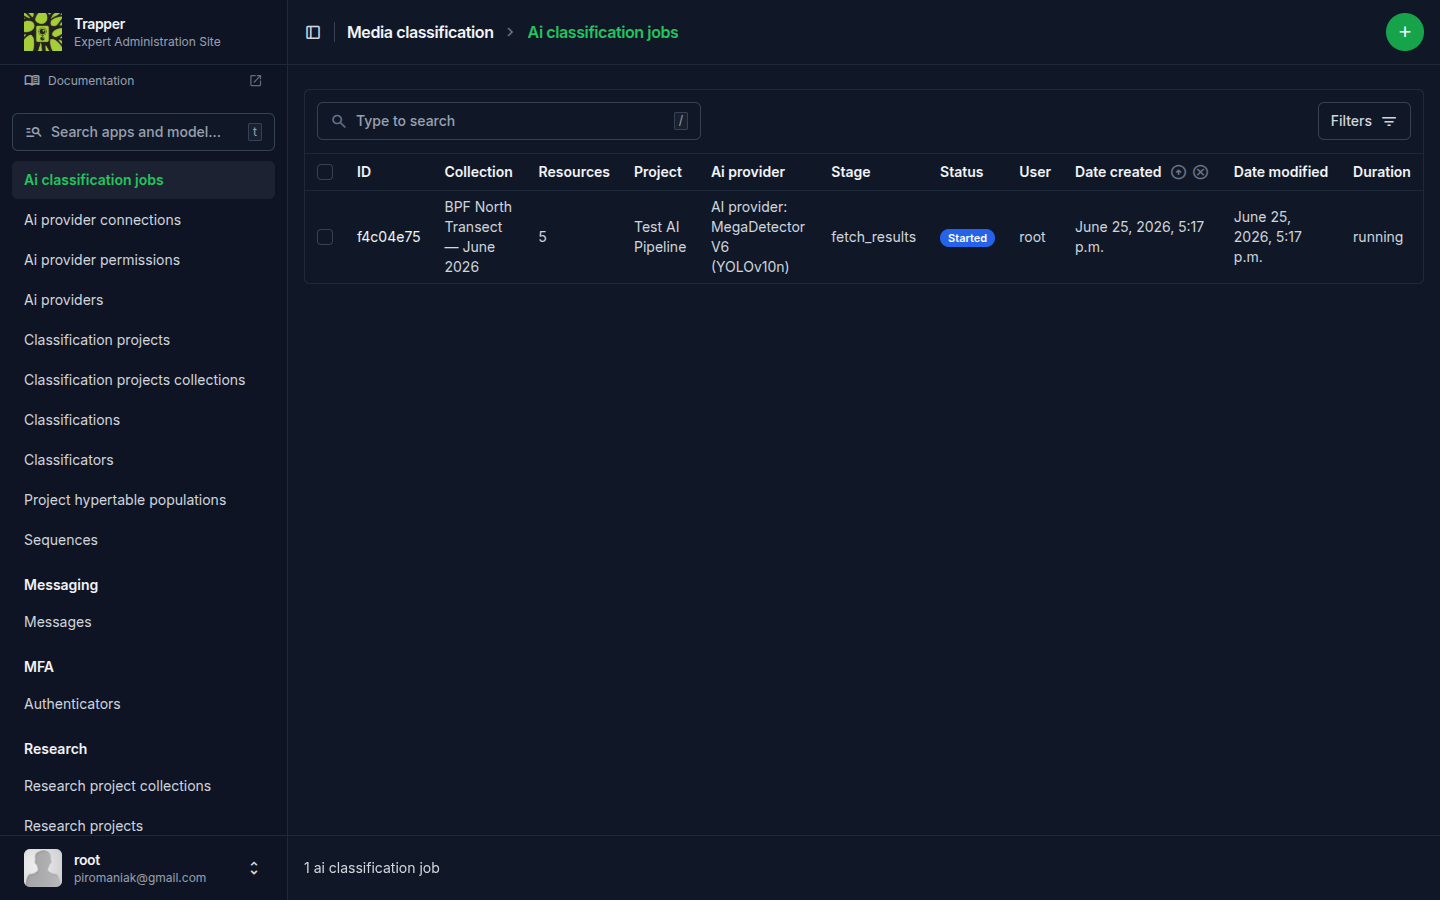
Task: Open Classification projects
Action: (143, 340)
